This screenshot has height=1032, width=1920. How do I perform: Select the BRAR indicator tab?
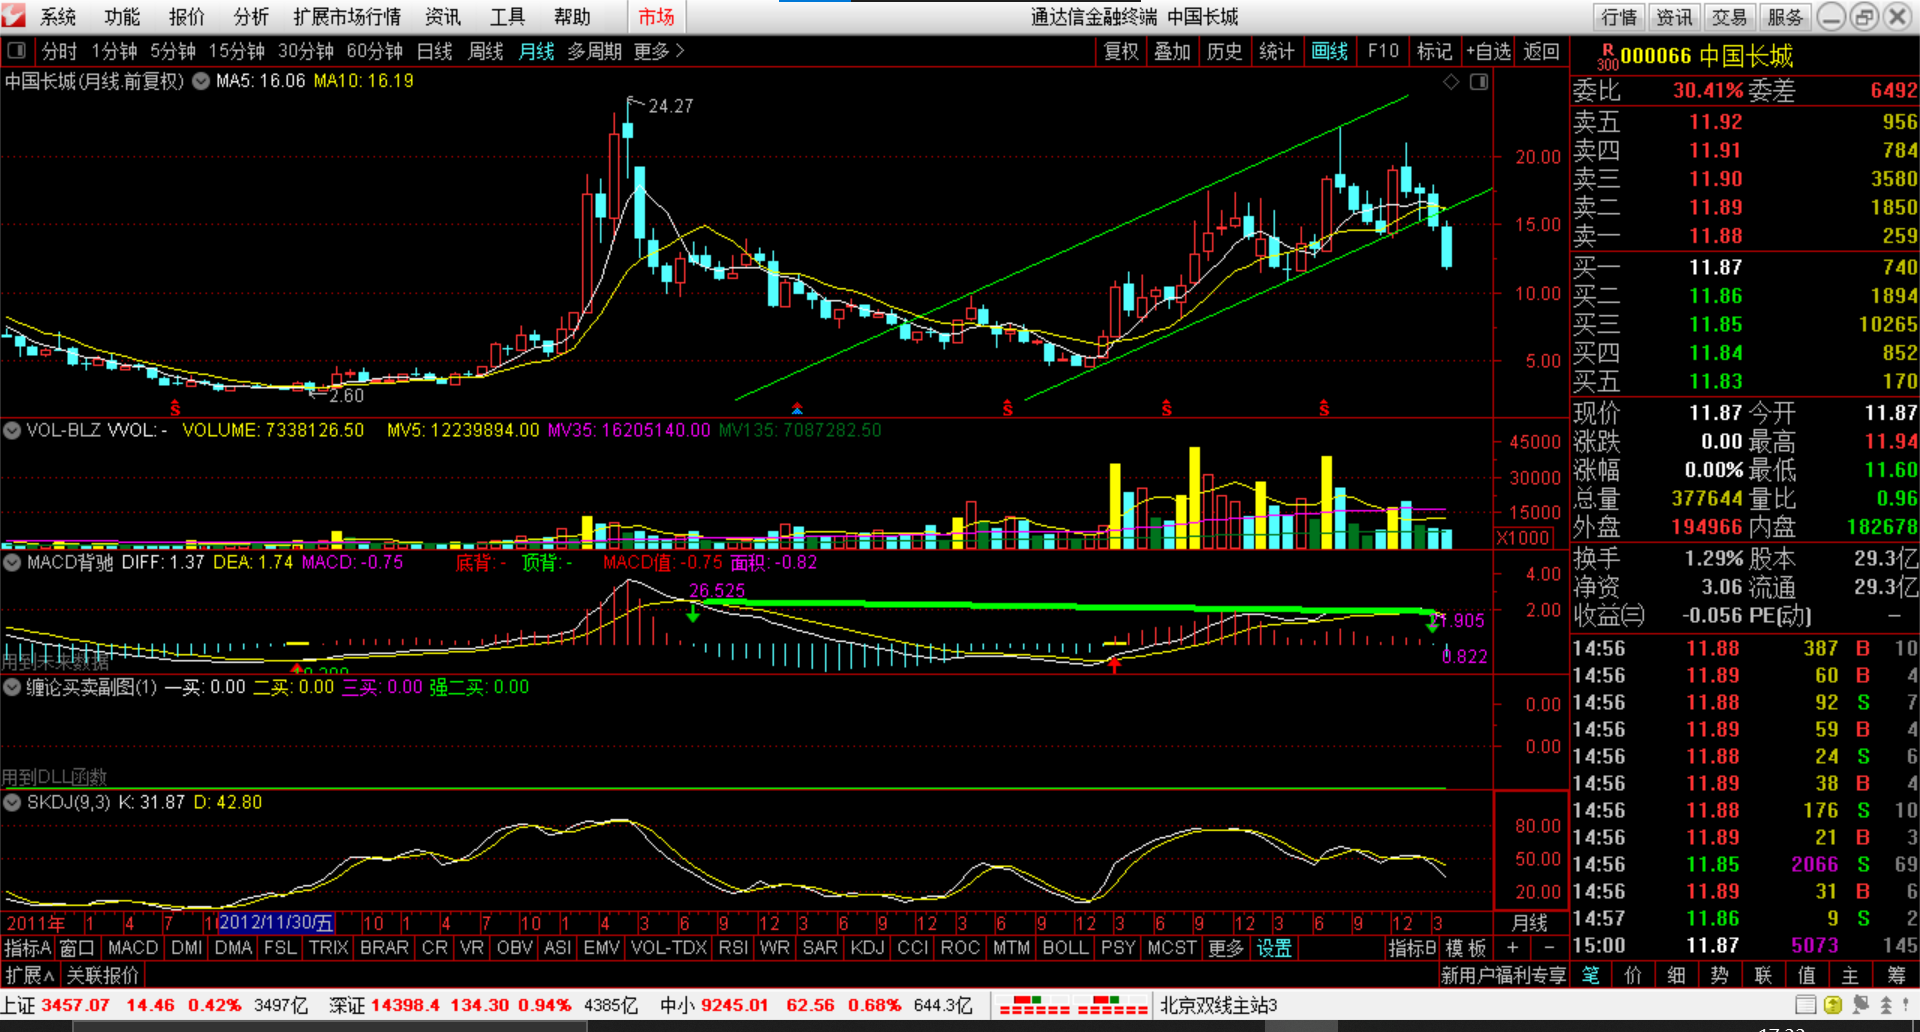pos(384,947)
